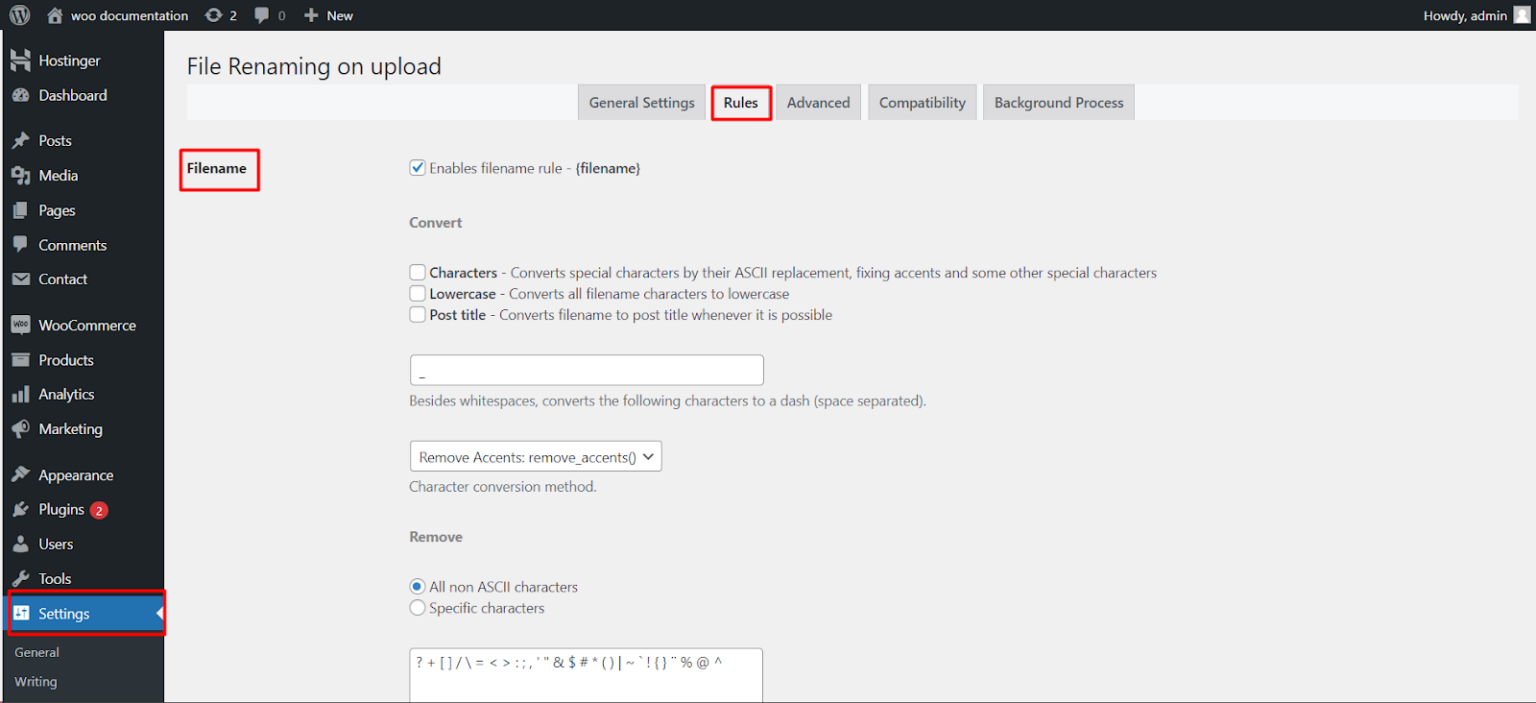Uncheck Enables filename rule
This screenshot has height=703, width=1536.
click(x=417, y=168)
